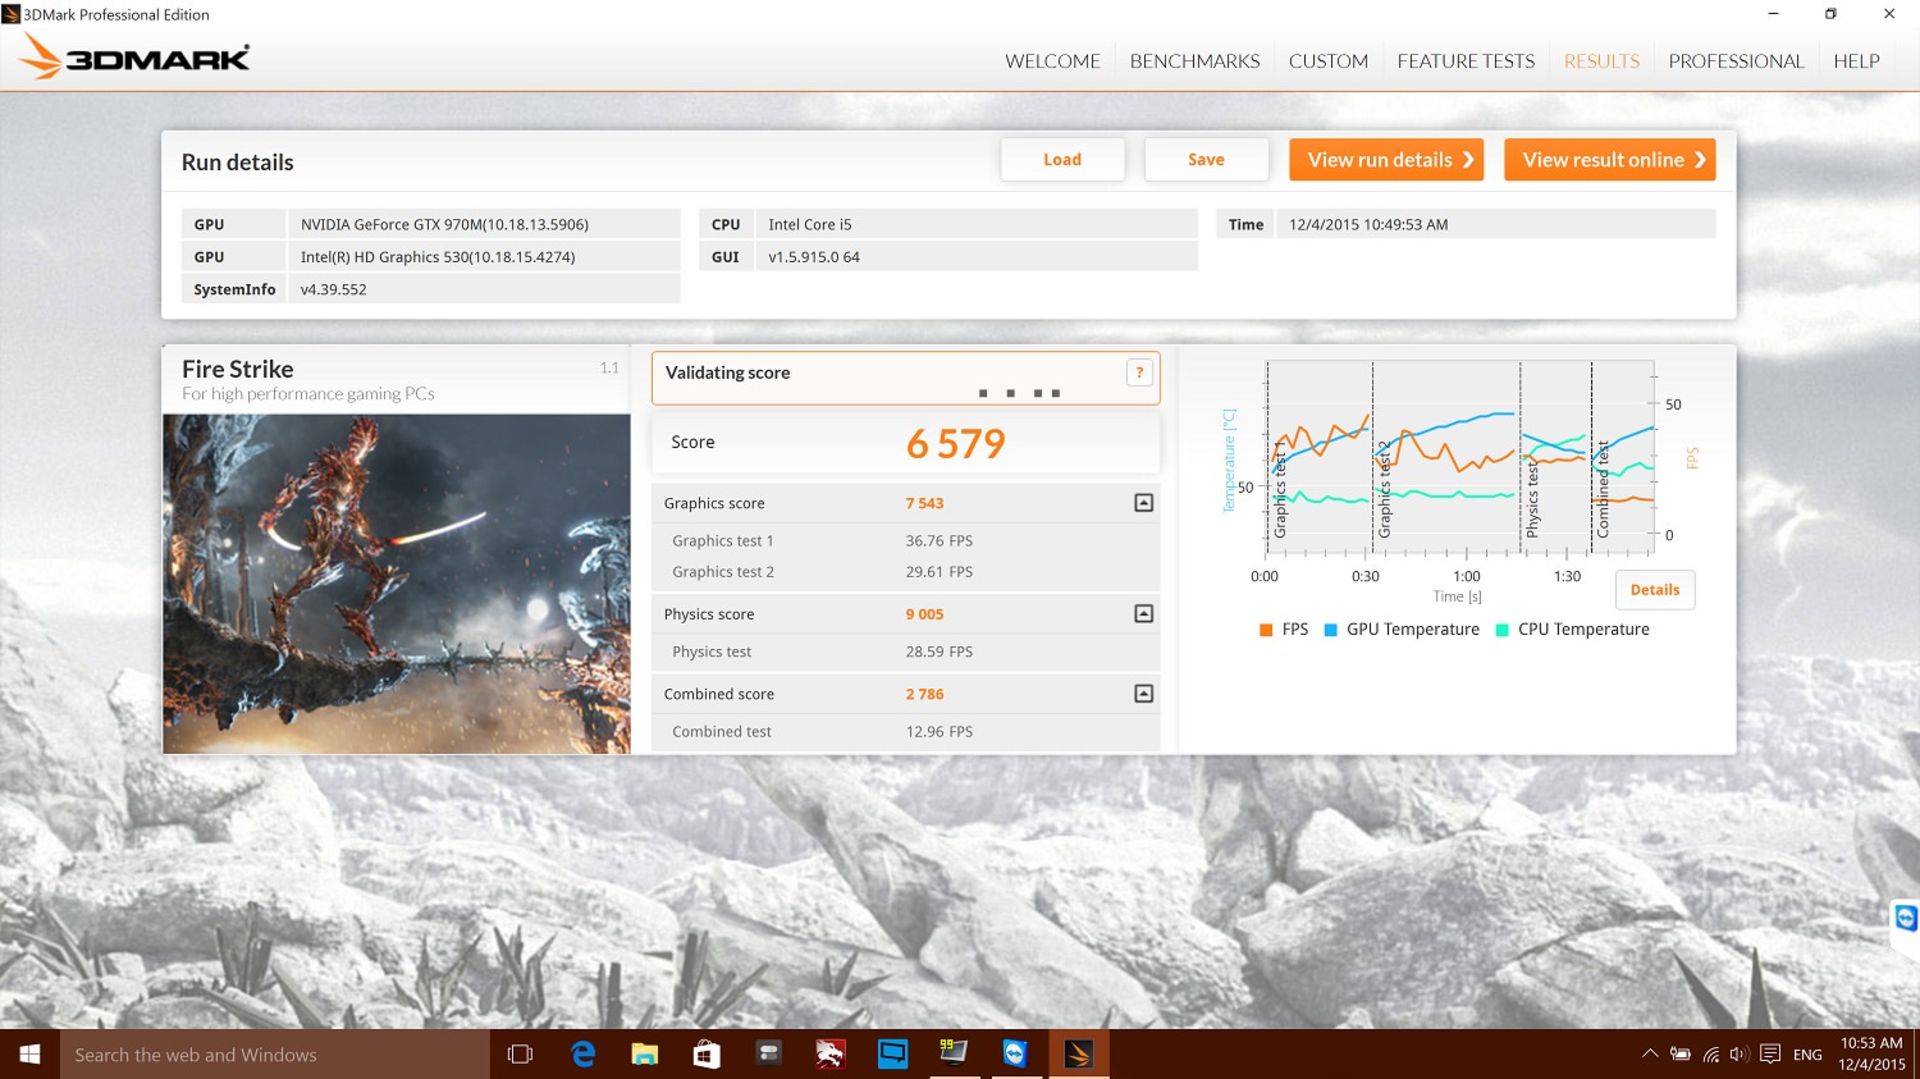Click the Save result button
The width and height of the screenshot is (1920, 1079).
(1206, 160)
